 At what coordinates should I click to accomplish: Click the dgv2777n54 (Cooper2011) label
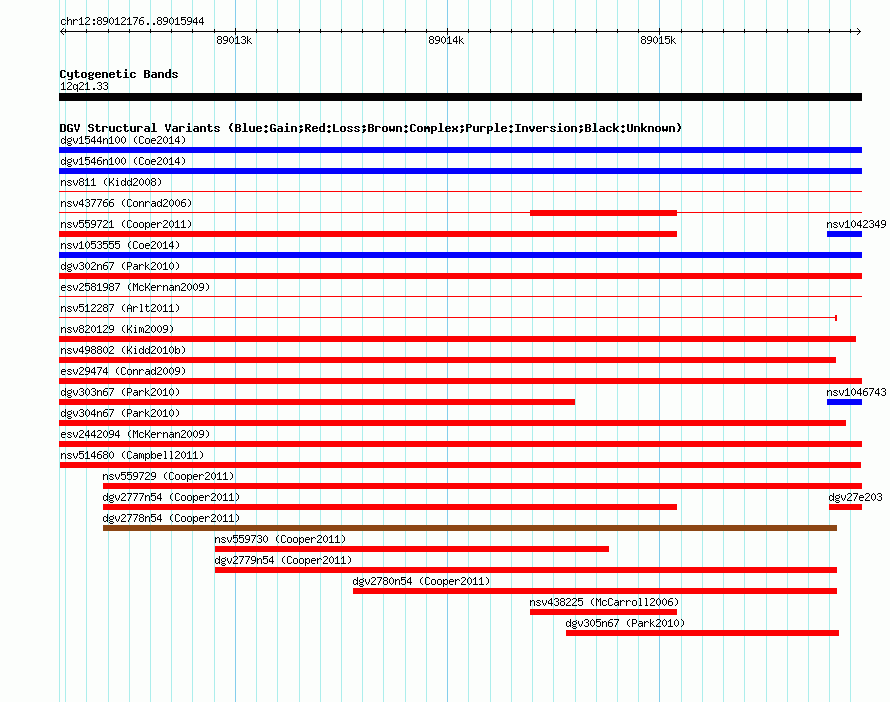click(x=171, y=497)
